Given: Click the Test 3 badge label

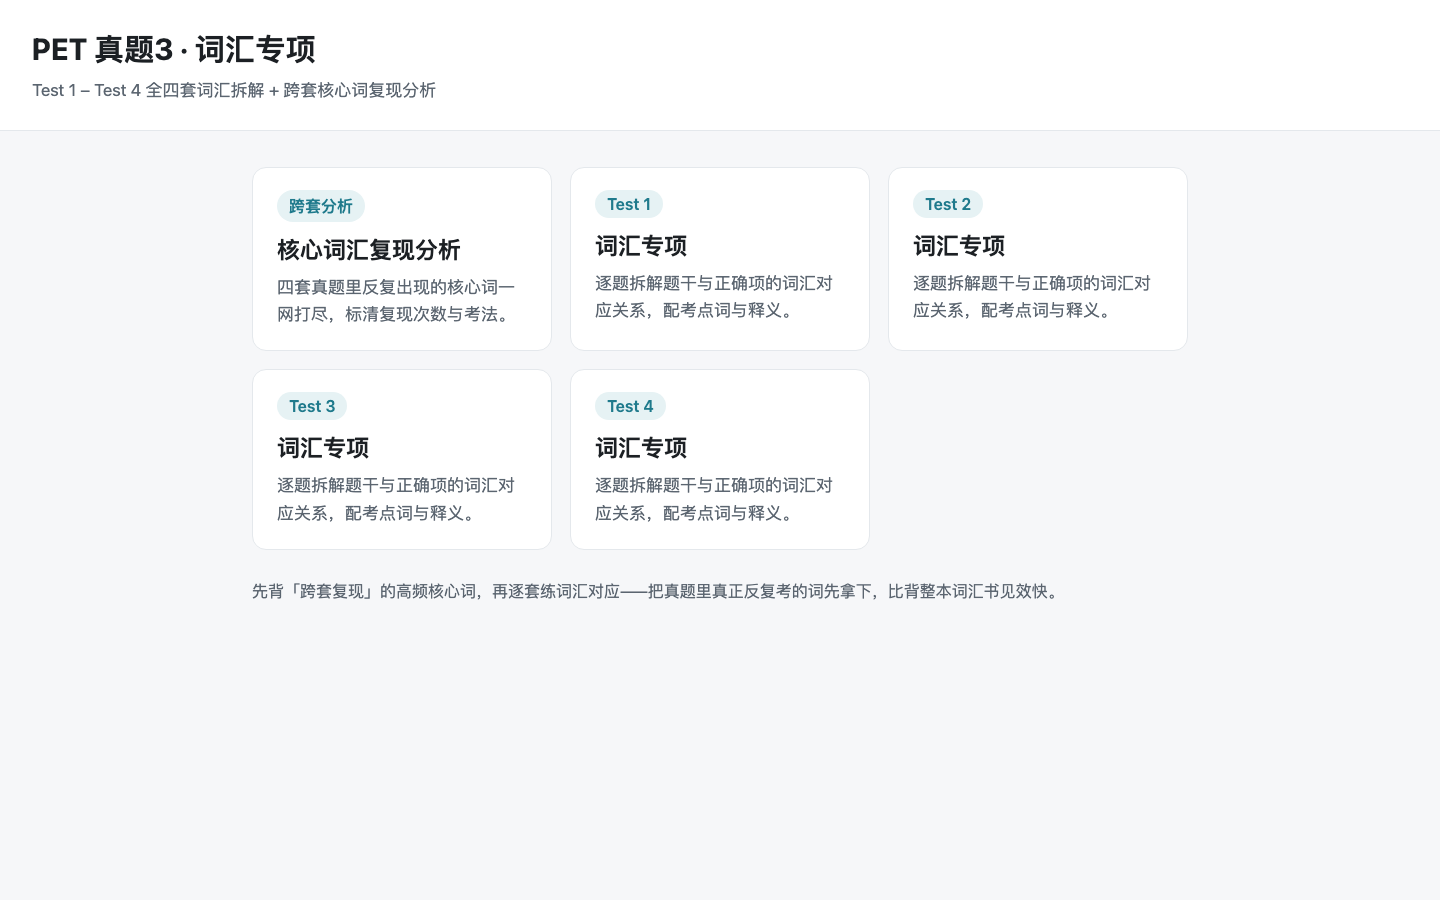Looking at the screenshot, I should coord(312,406).
